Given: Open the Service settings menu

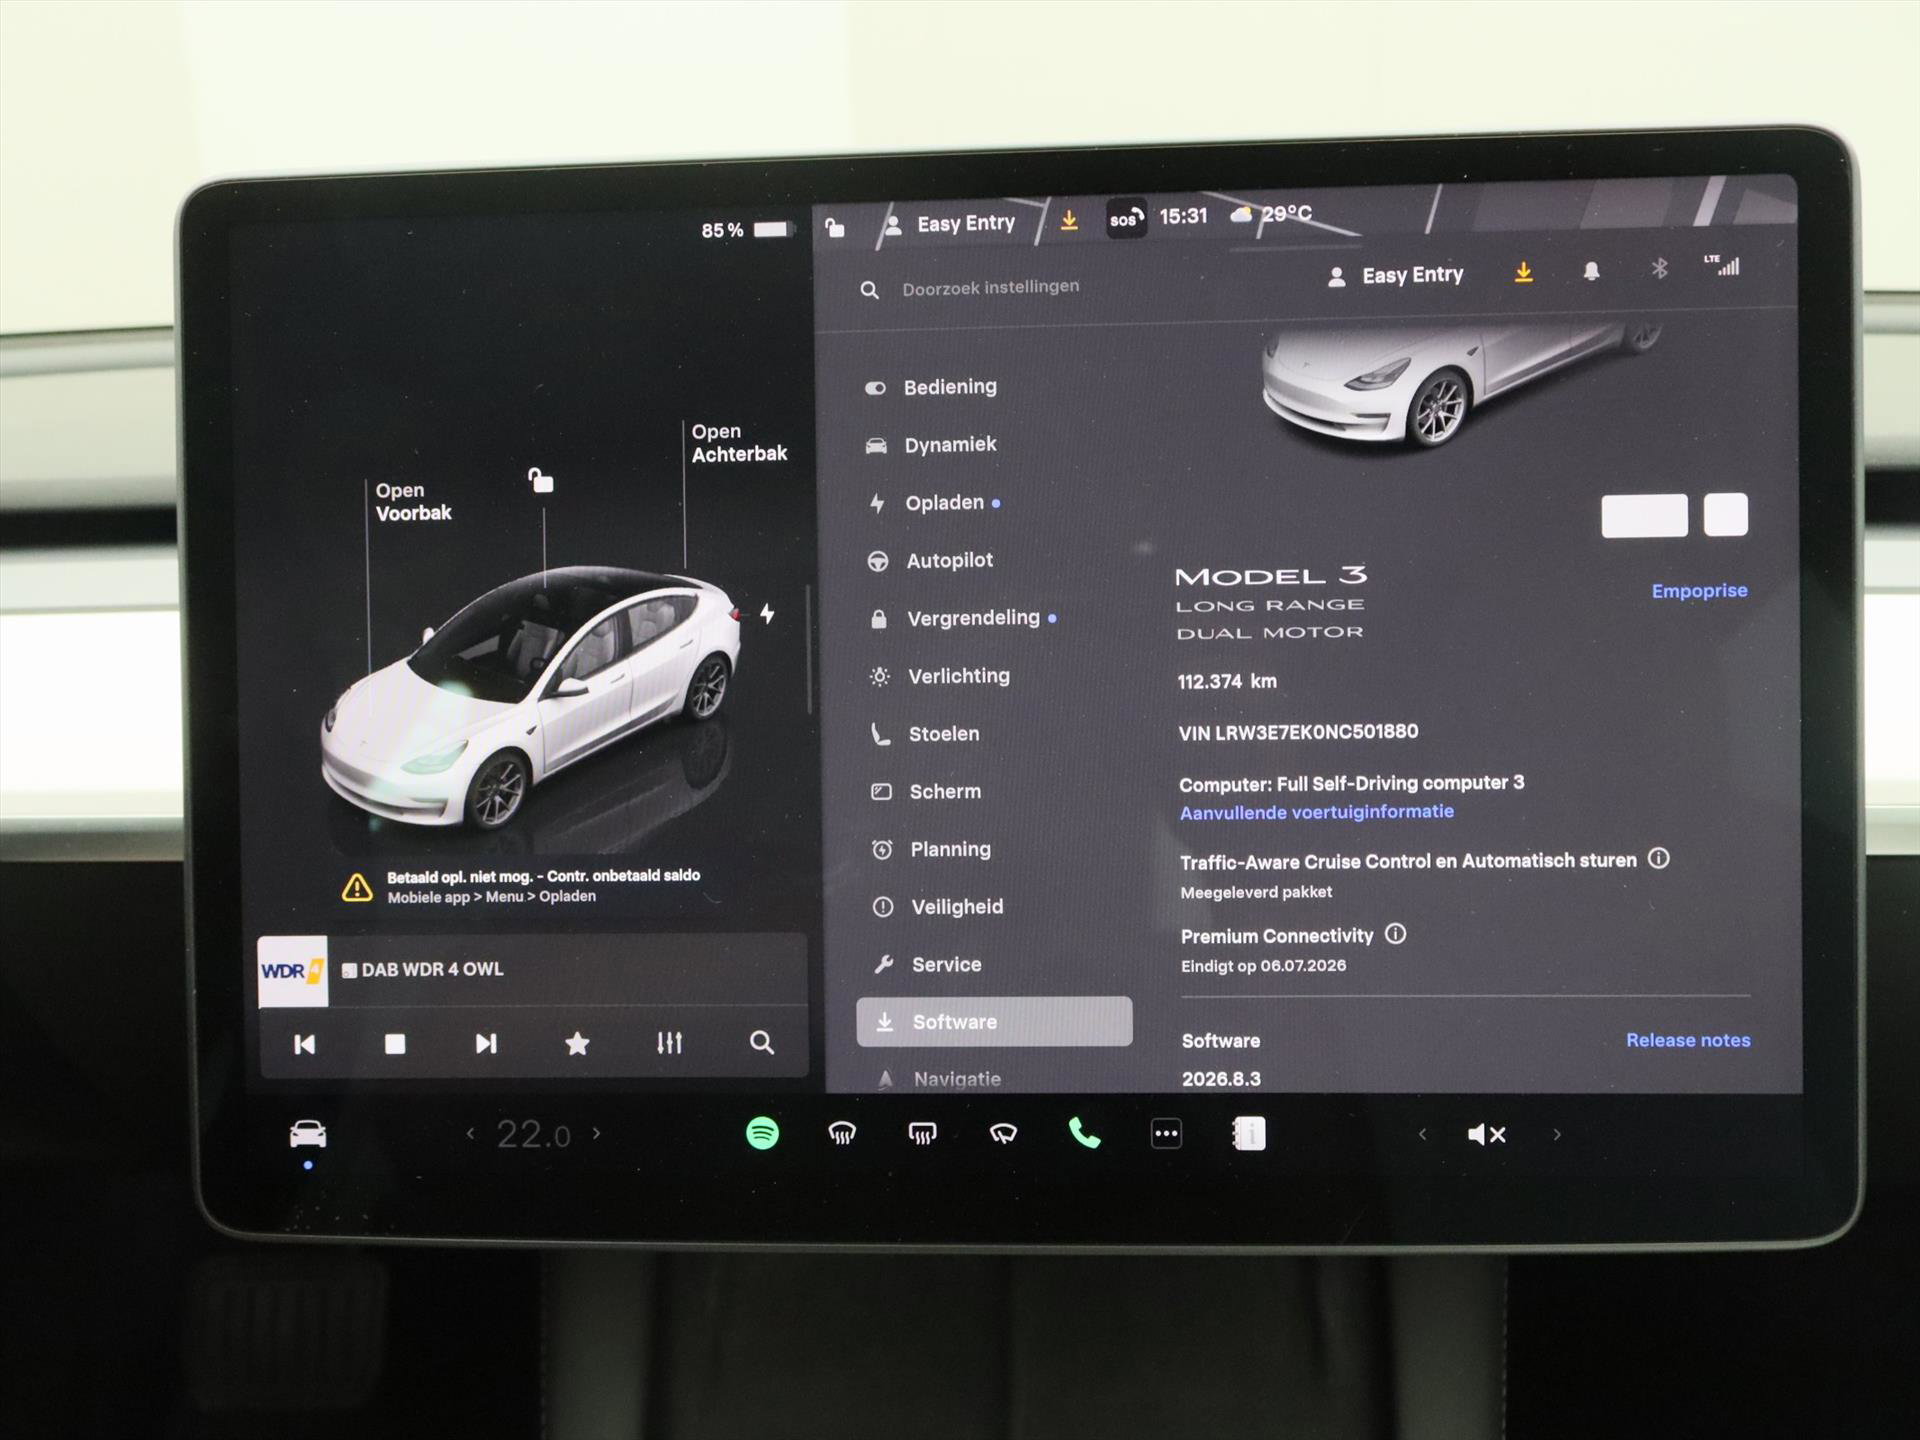Looking at the screenshot, I should [945, 964].
